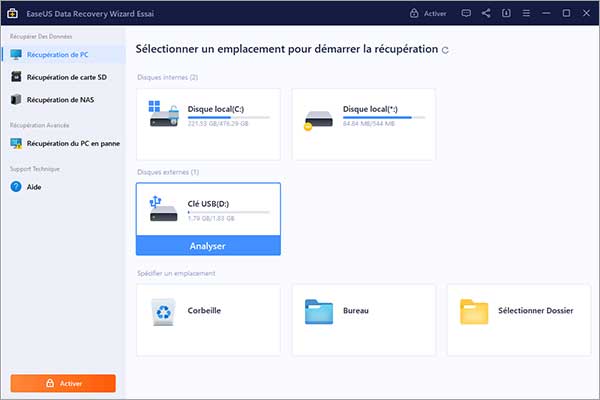Click the Support Technique section label
Image resolution: width=600 pixels, height=400 pixels.
click(35, 169)
